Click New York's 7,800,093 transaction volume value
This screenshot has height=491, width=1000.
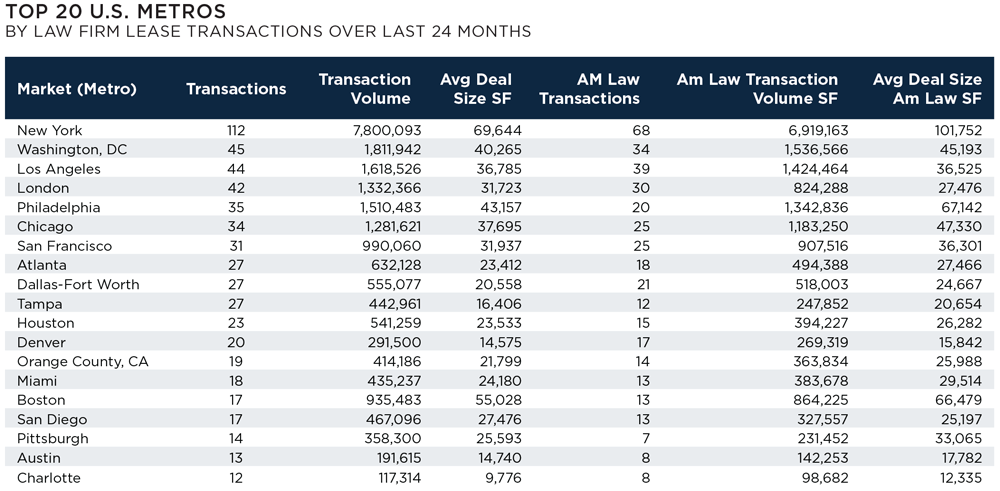[385, 130]
